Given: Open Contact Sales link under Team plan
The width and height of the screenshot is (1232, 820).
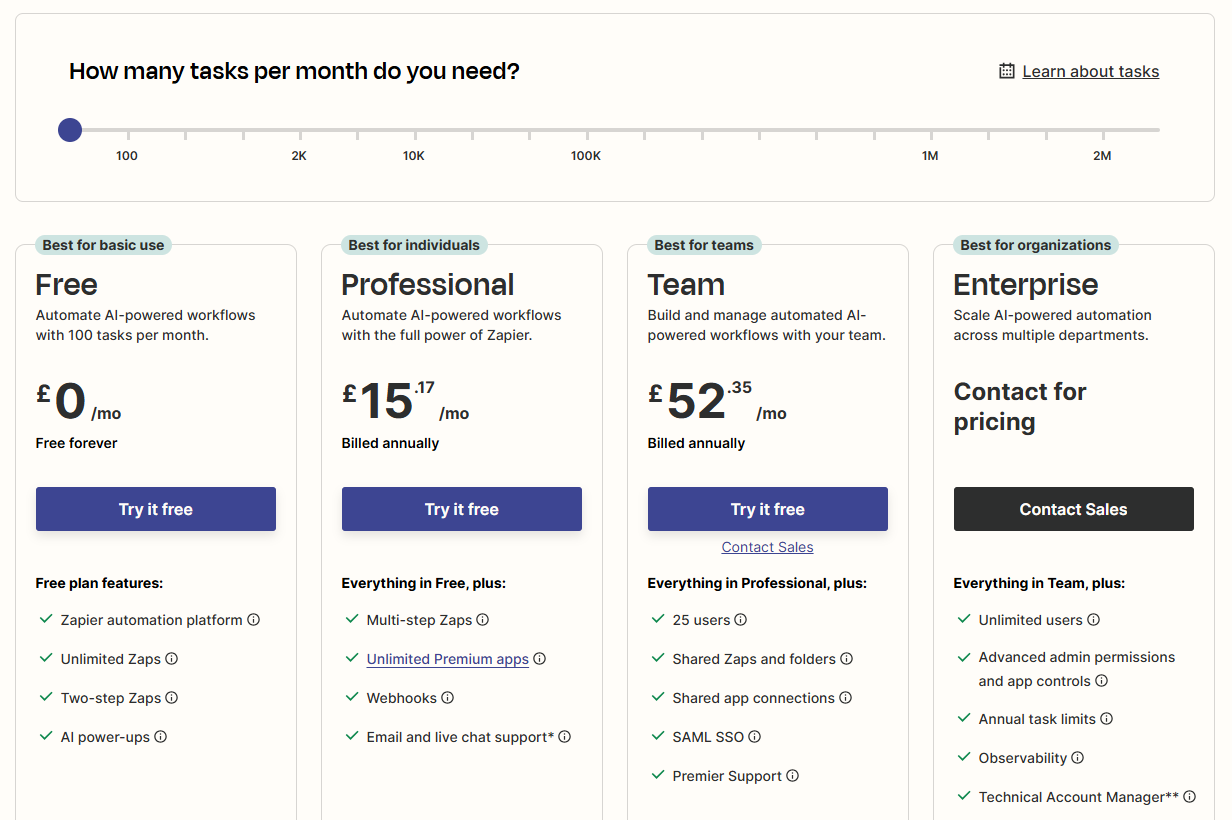Looking at the screenshot, I should point(768,547).
